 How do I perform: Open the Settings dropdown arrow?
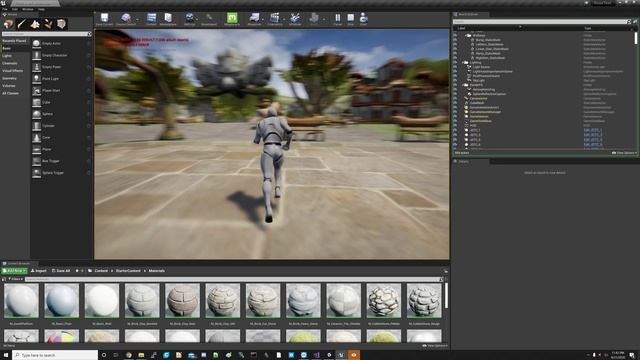tap(197, 19)
